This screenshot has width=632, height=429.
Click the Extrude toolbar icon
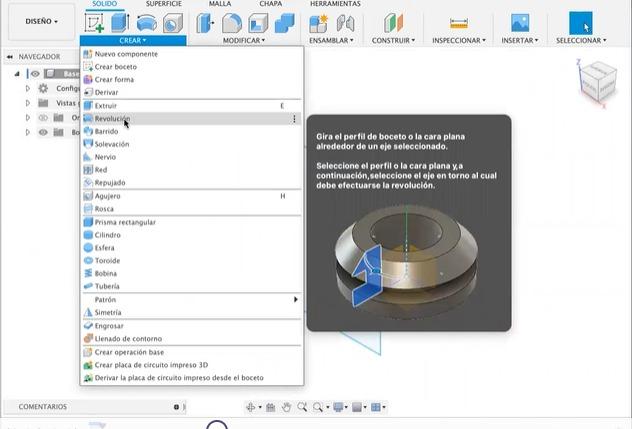pyautogui.click(x=120, y=23)
